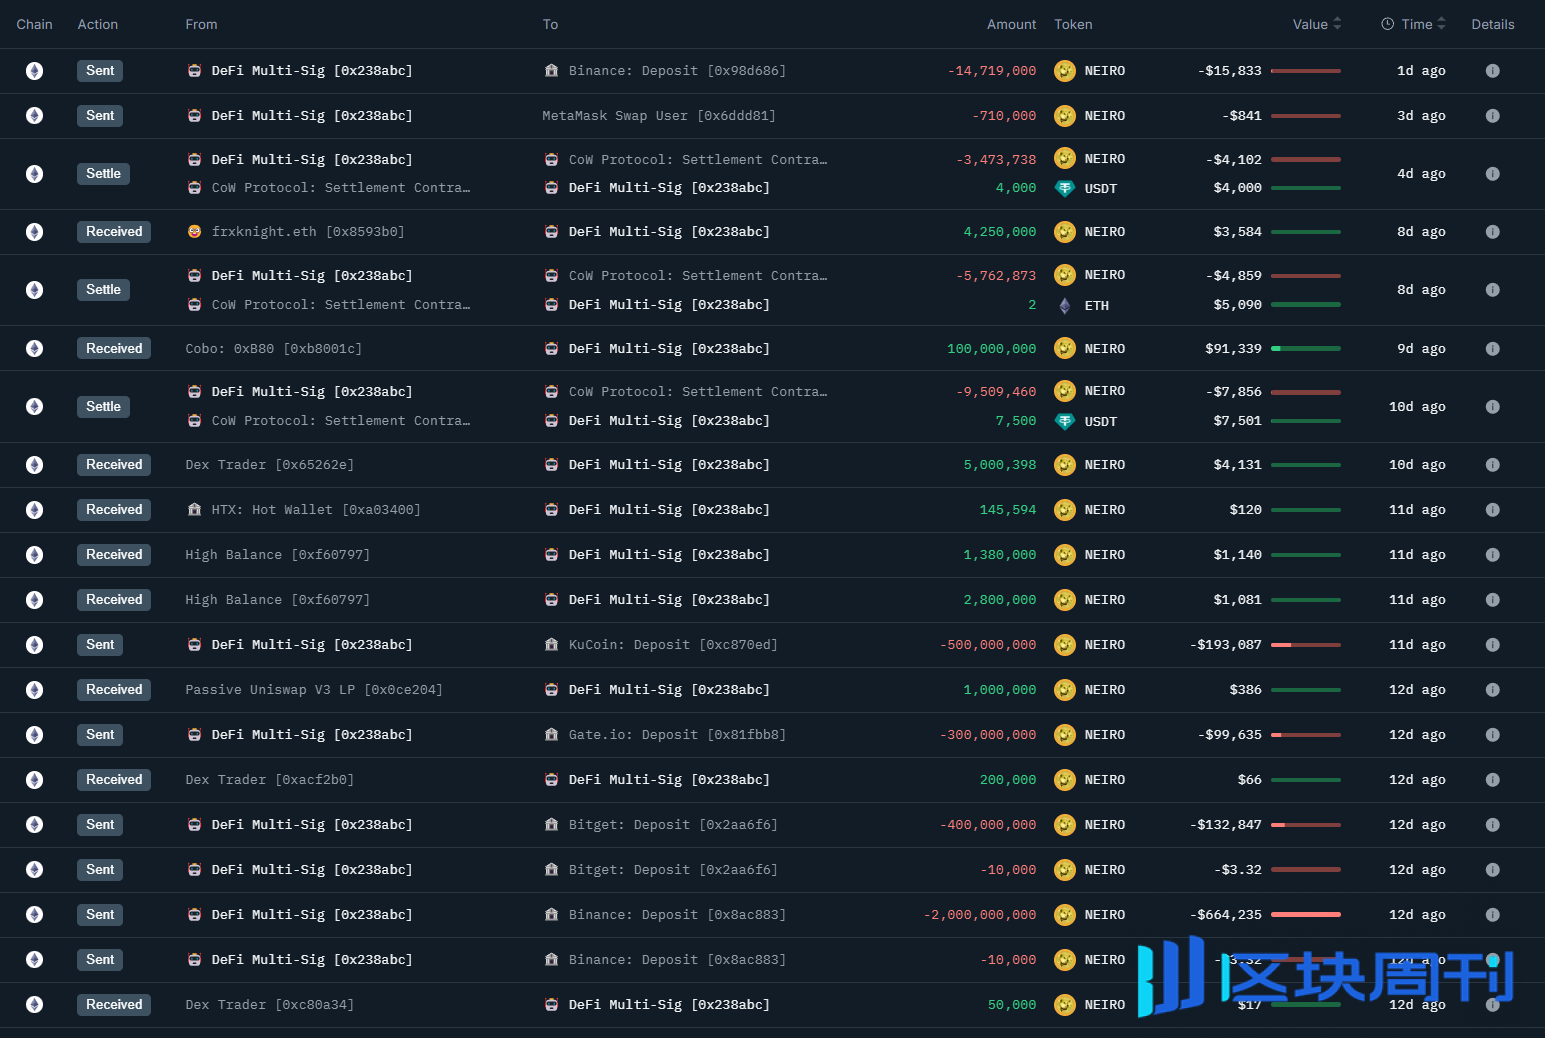Open details info icon for -14,719,000 NEIRO transfer
The height and width of the screenshot is (1038, 1545).
[1492, 71]
